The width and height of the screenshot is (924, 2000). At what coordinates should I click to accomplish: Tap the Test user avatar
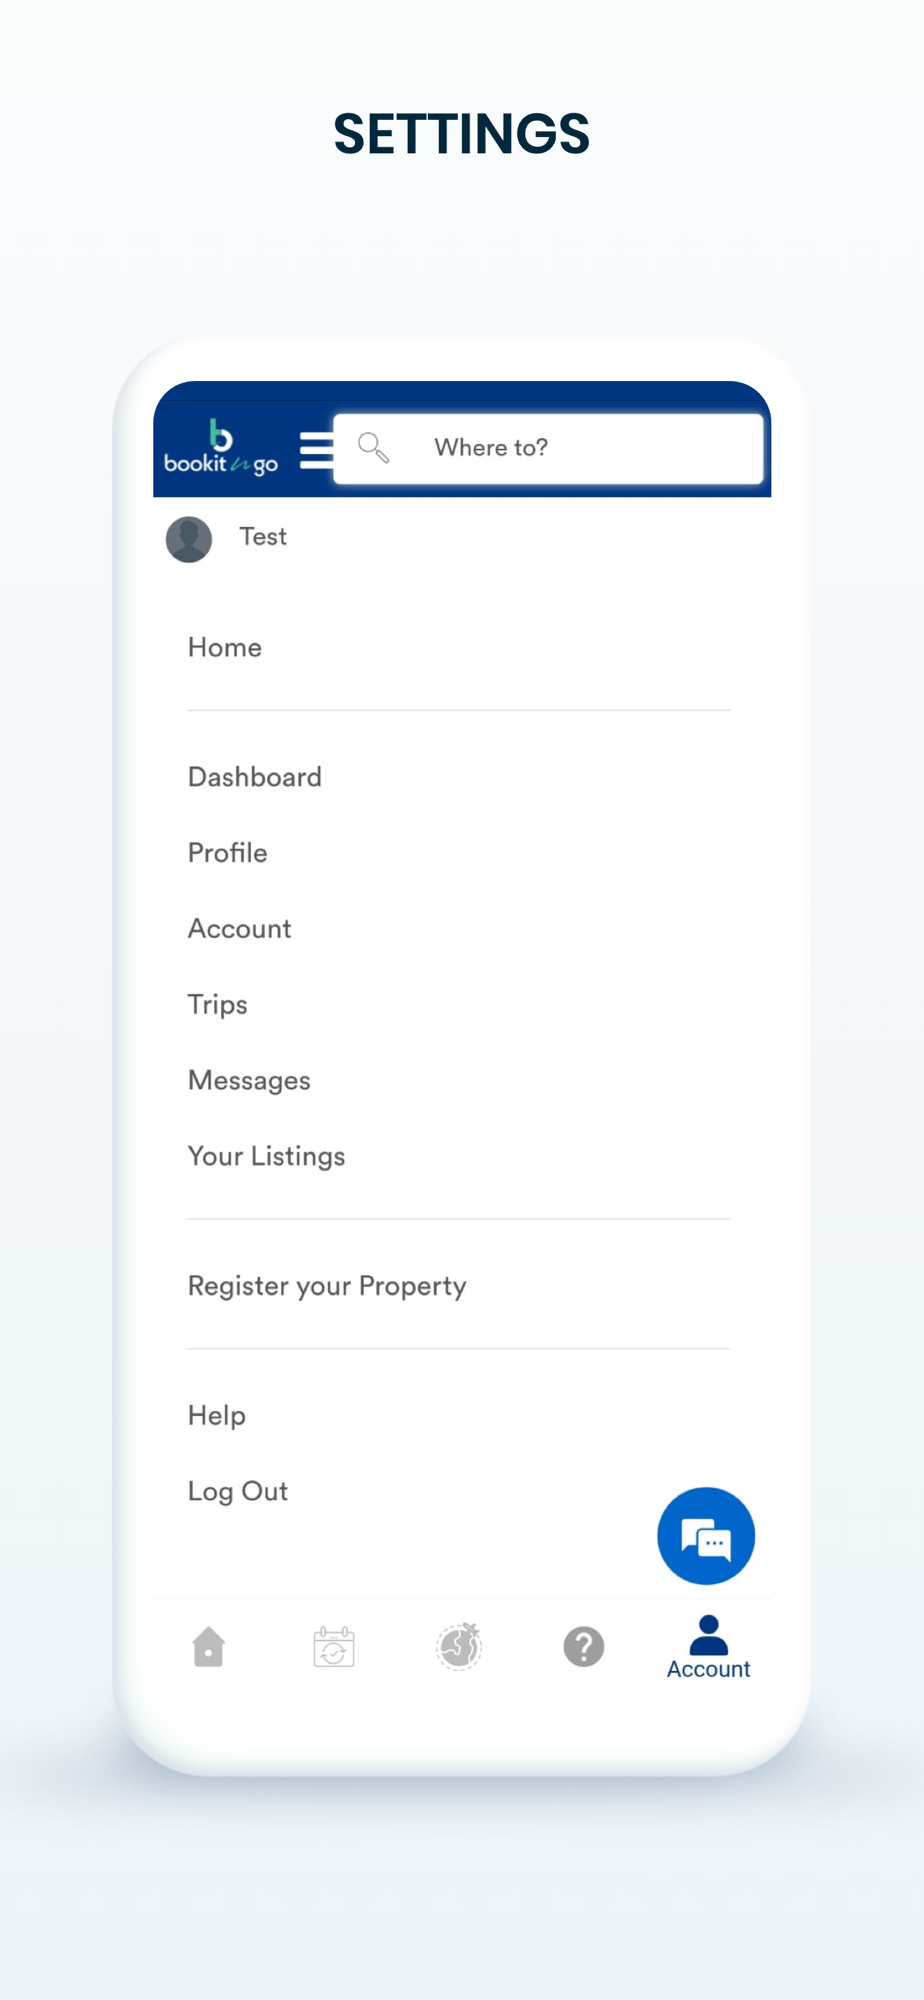(189, 539)
